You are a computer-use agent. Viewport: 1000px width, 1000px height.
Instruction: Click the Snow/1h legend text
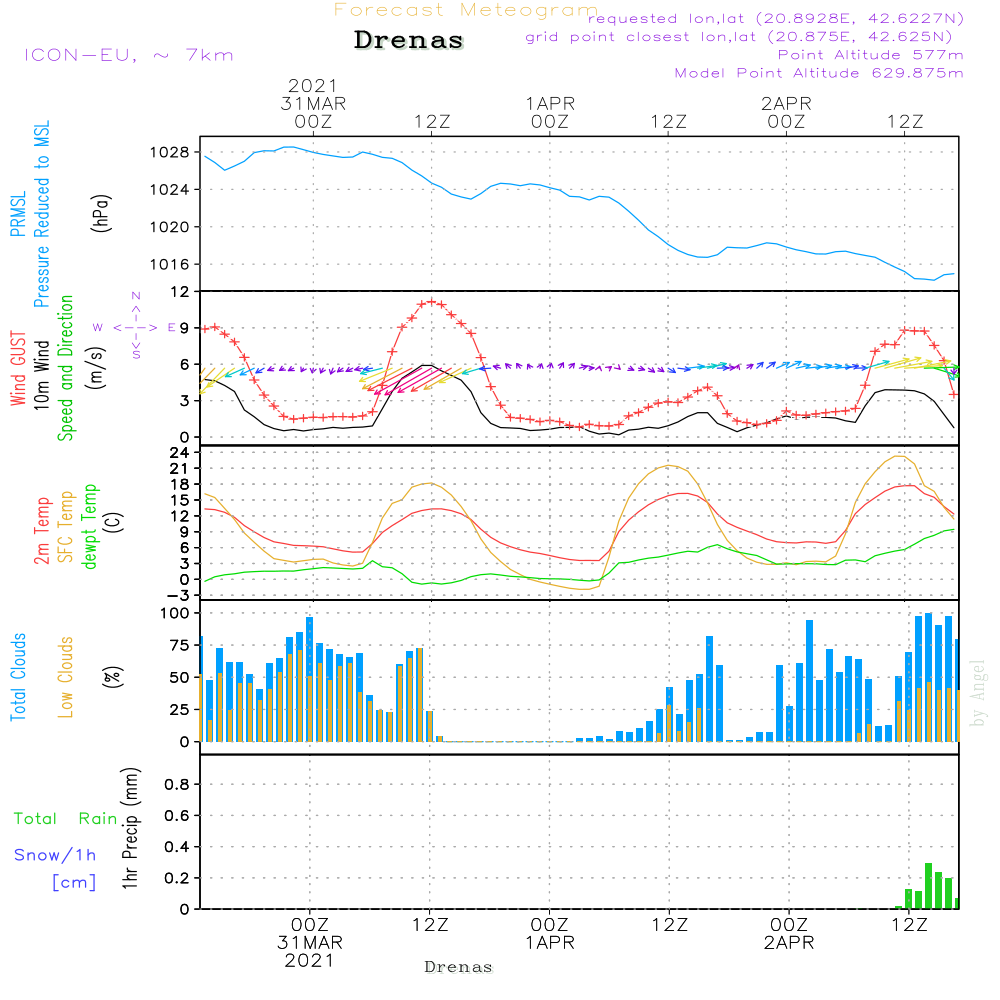pos(55,855)
